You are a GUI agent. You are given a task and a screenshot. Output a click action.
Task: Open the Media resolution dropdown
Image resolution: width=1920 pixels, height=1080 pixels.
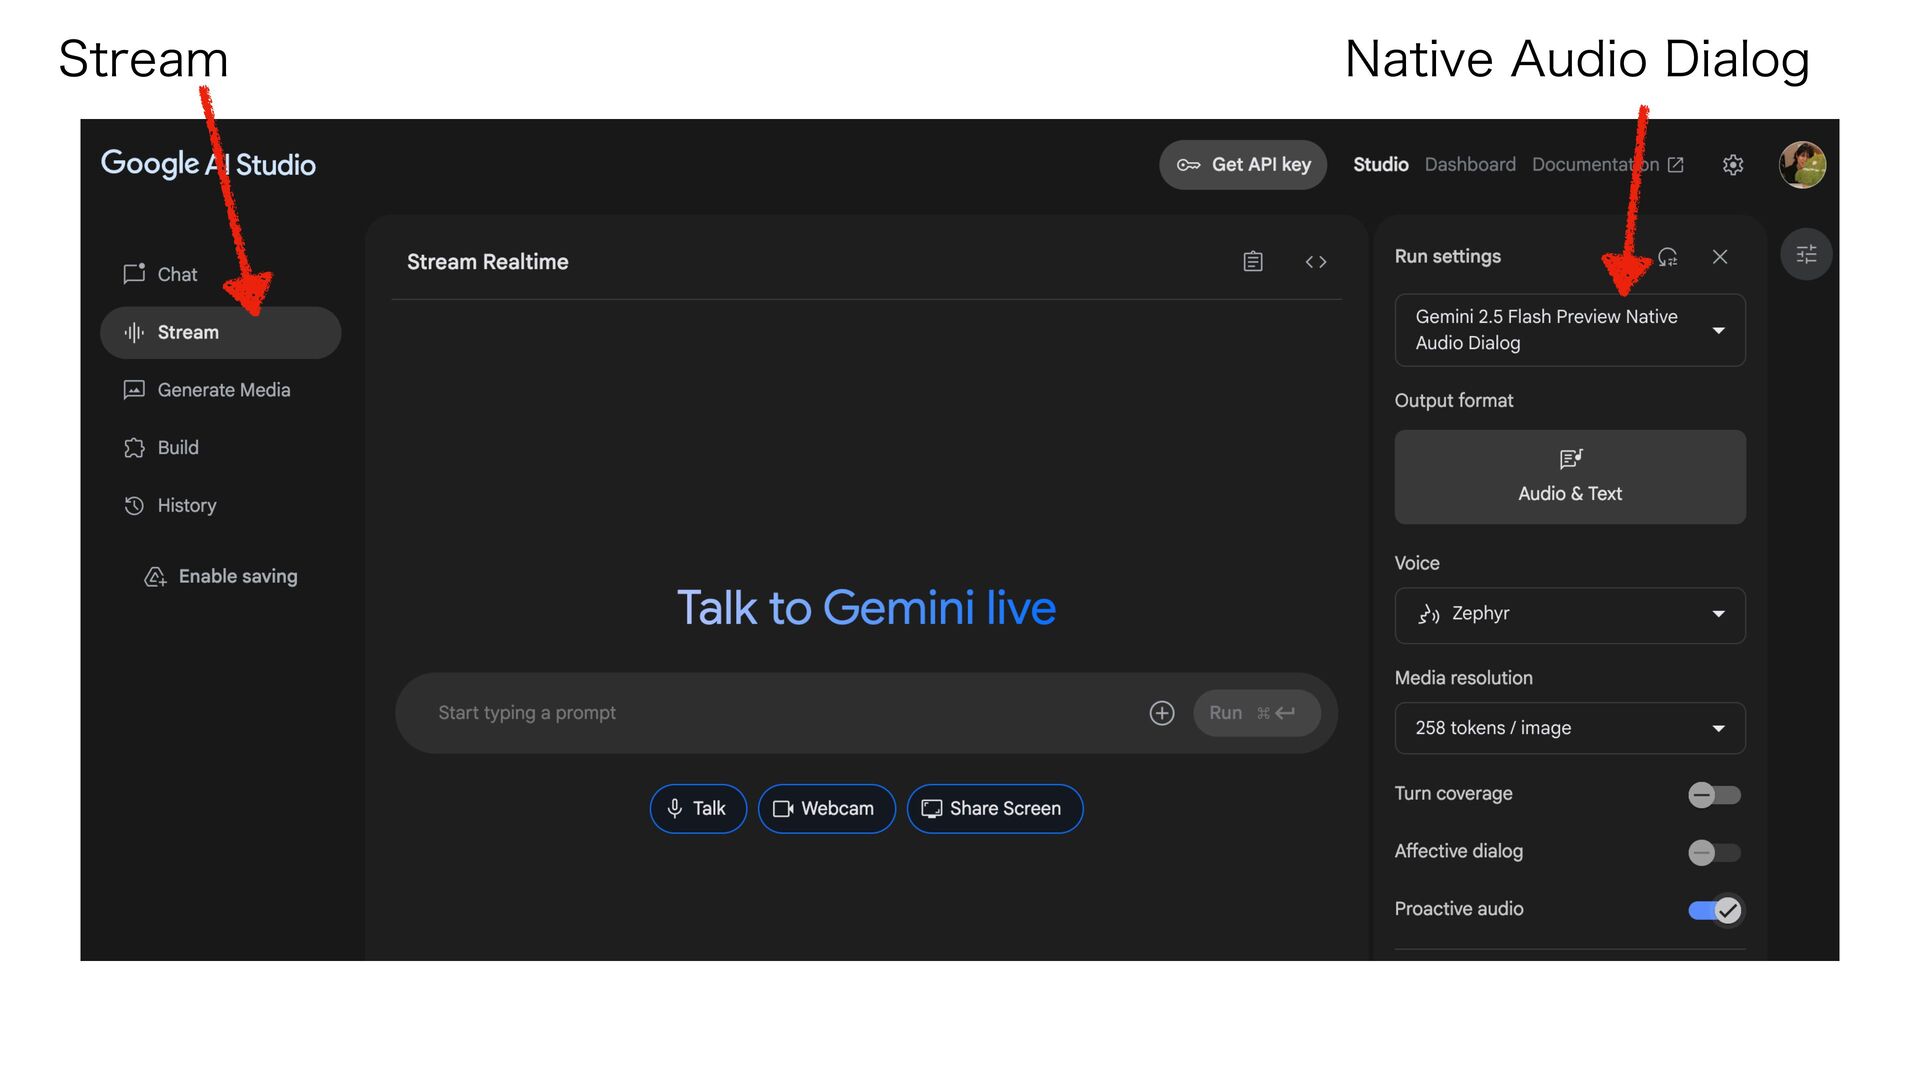click(x=1569, y=728)
